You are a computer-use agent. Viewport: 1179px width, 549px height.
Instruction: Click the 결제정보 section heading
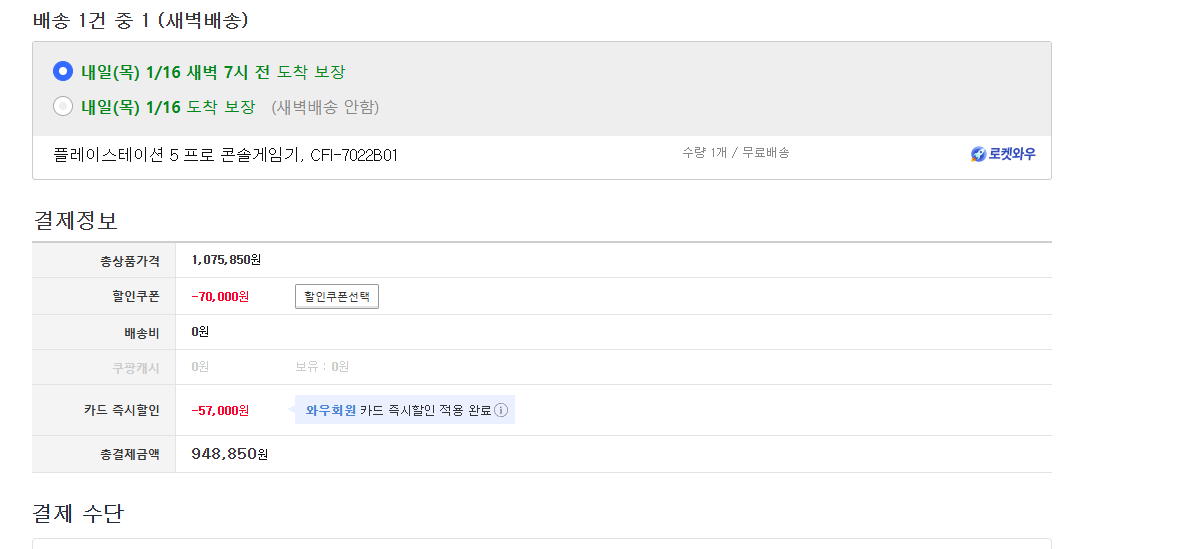(x=75, y=220)
